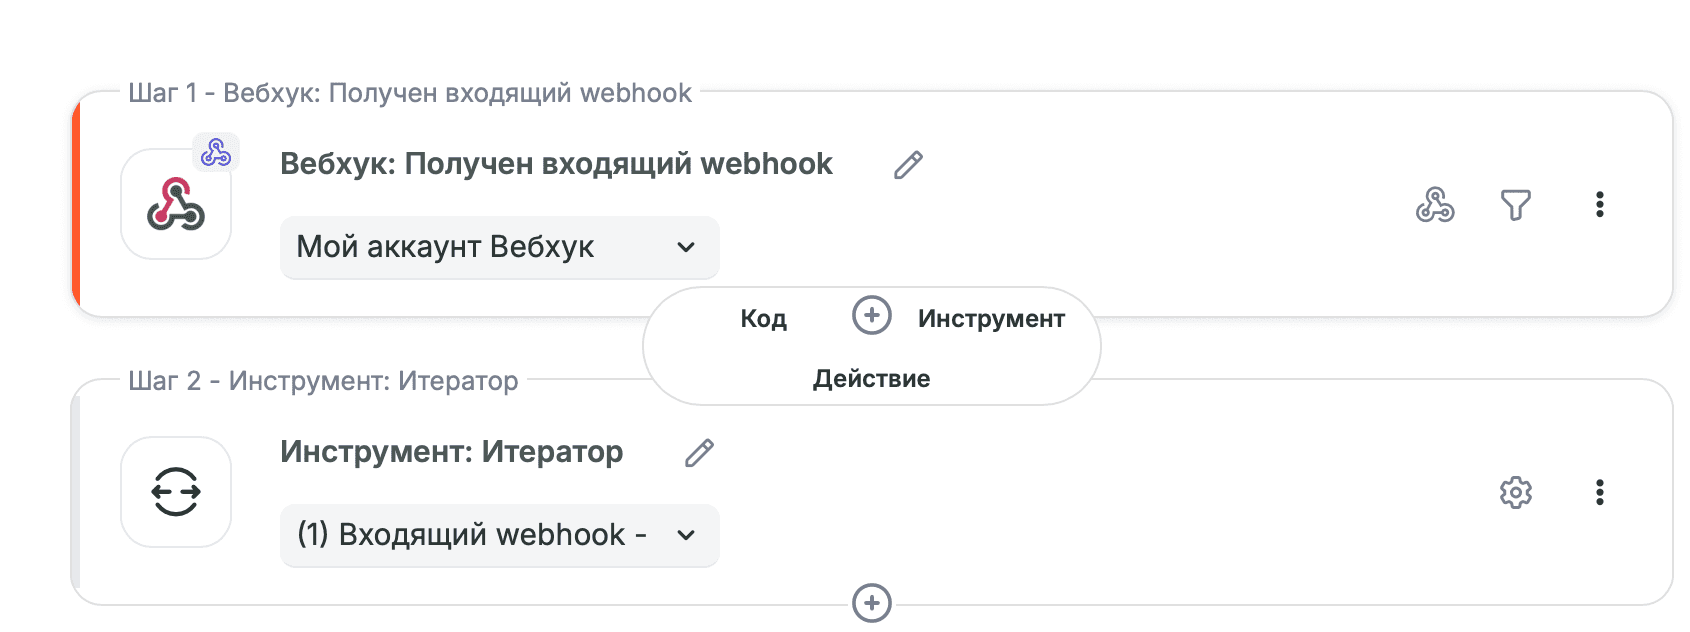Viewport: 1690px width, 632px height.
Task: Add a new step with the bottom plus
Action: [x=872, y=603]
